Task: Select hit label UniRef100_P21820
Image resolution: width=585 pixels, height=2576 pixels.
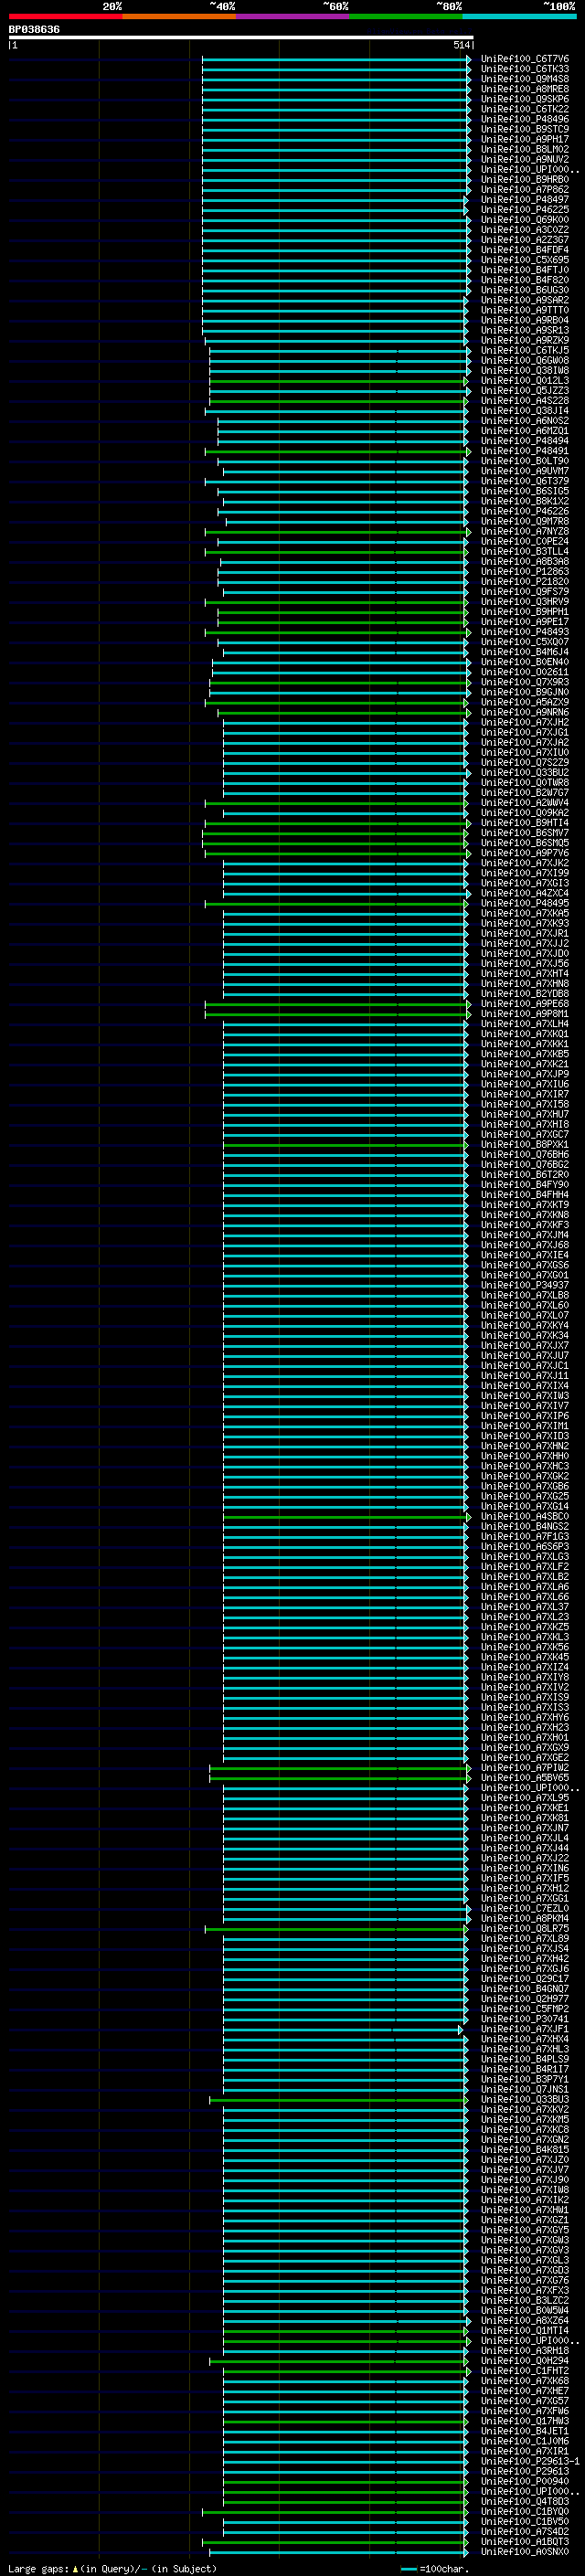Action: tap(525, 582)
